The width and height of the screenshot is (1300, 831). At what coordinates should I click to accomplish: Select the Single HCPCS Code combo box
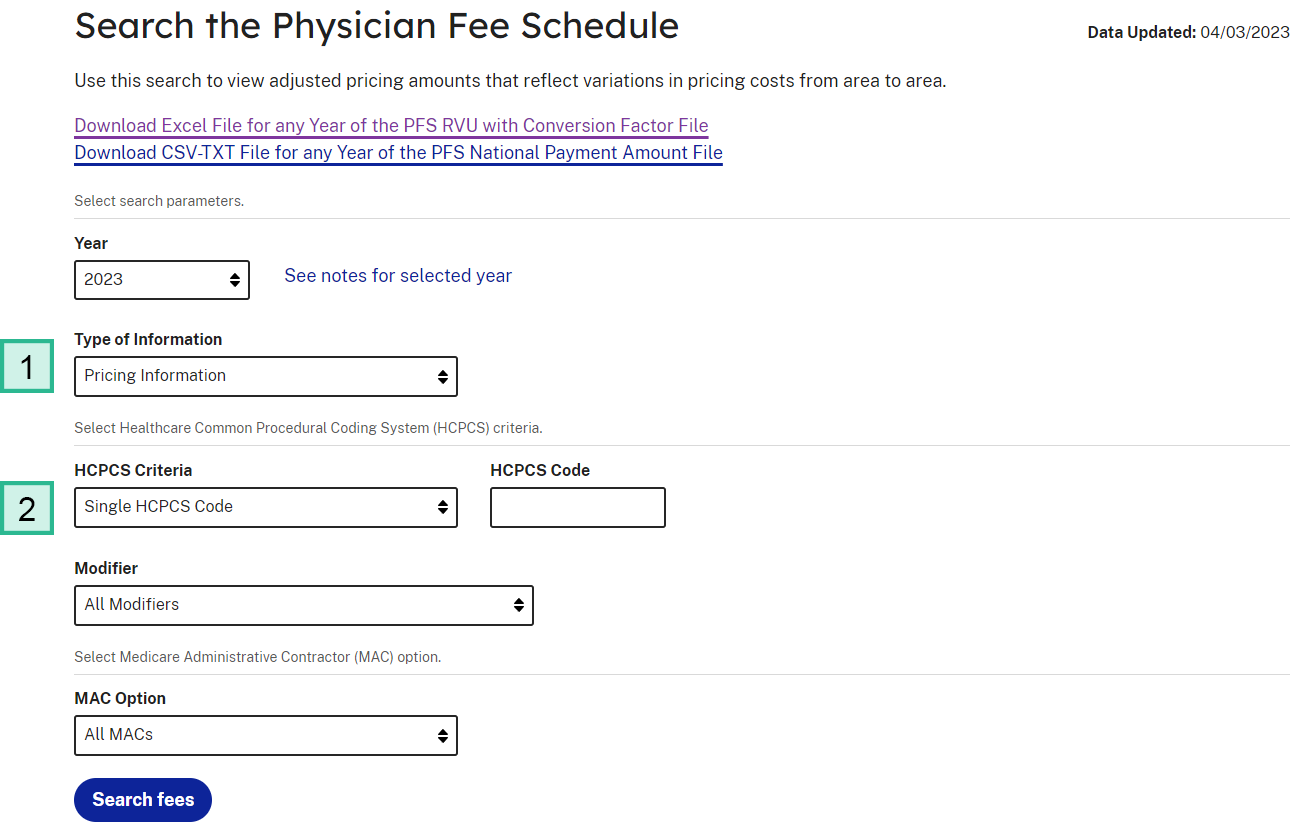point(265,507)
